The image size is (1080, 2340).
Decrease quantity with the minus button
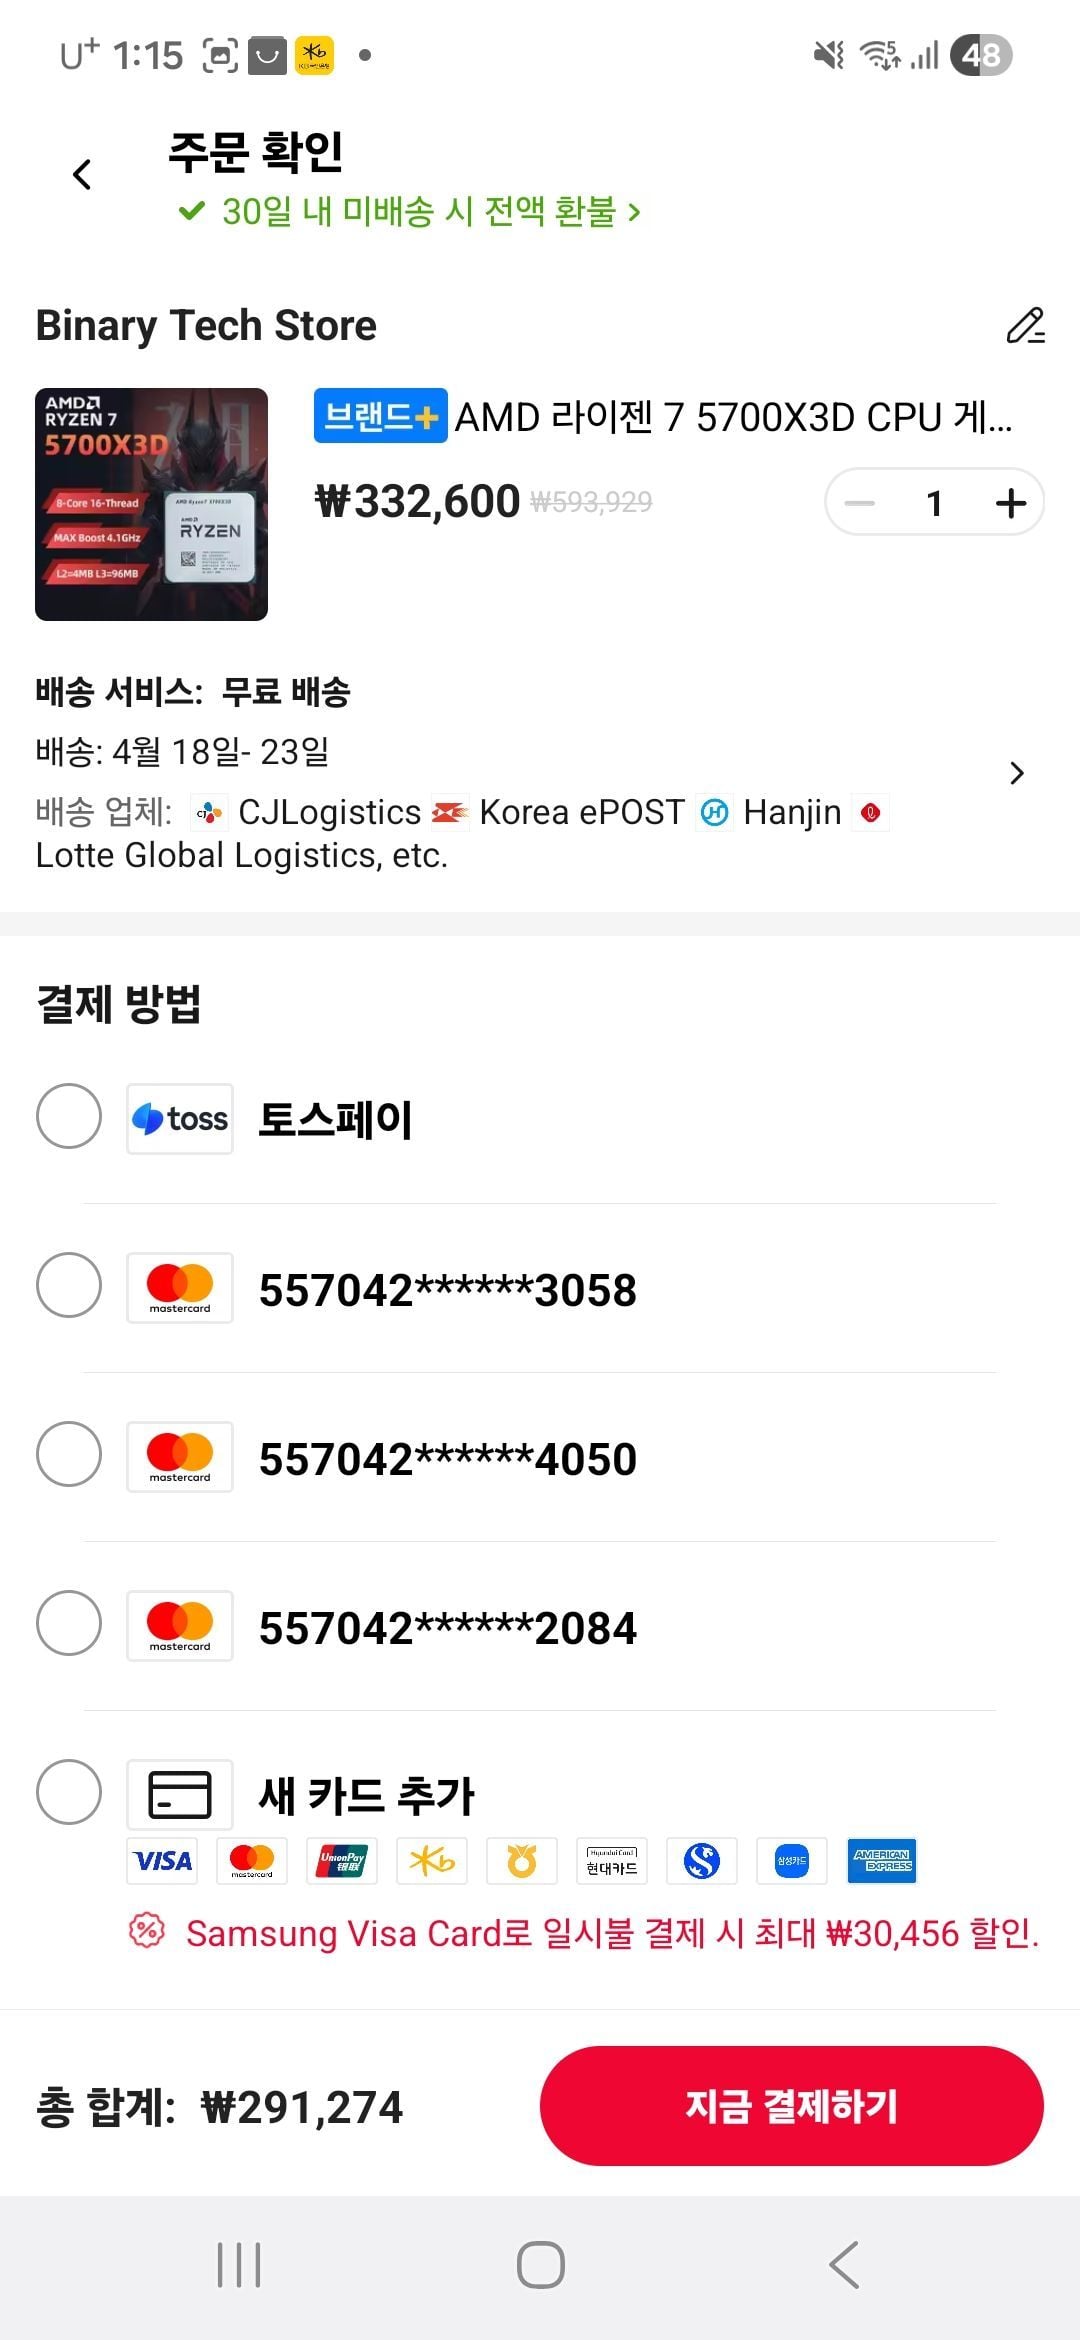click(x=859, y=502)
